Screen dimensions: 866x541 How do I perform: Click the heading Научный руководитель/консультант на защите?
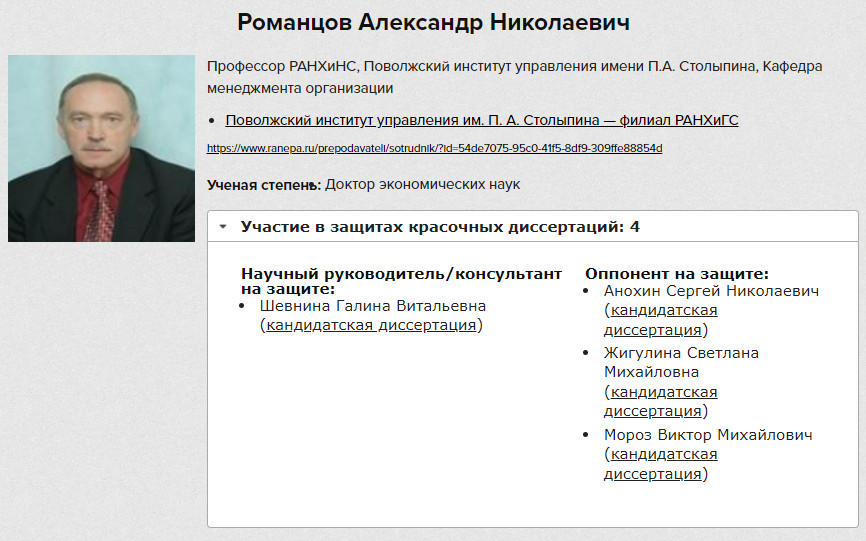(x=402, y=281)
